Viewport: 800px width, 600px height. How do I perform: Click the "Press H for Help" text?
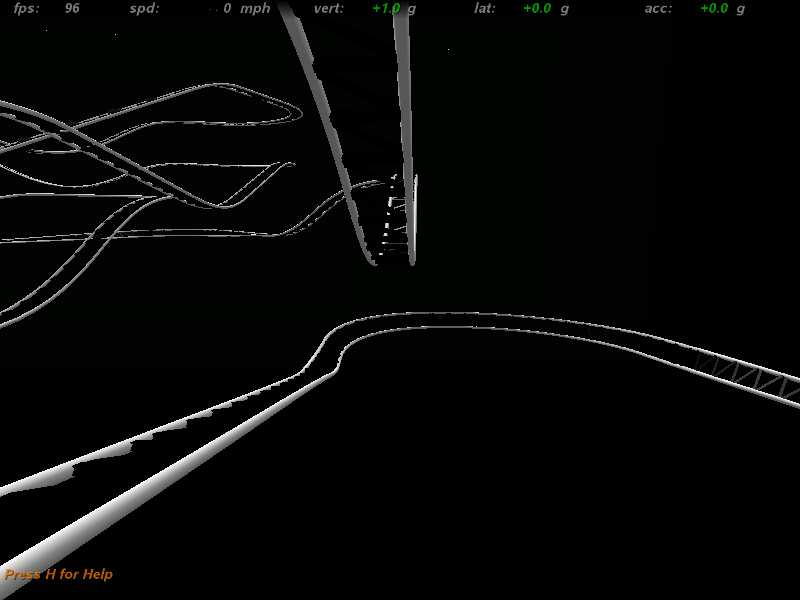click(59, 574)
